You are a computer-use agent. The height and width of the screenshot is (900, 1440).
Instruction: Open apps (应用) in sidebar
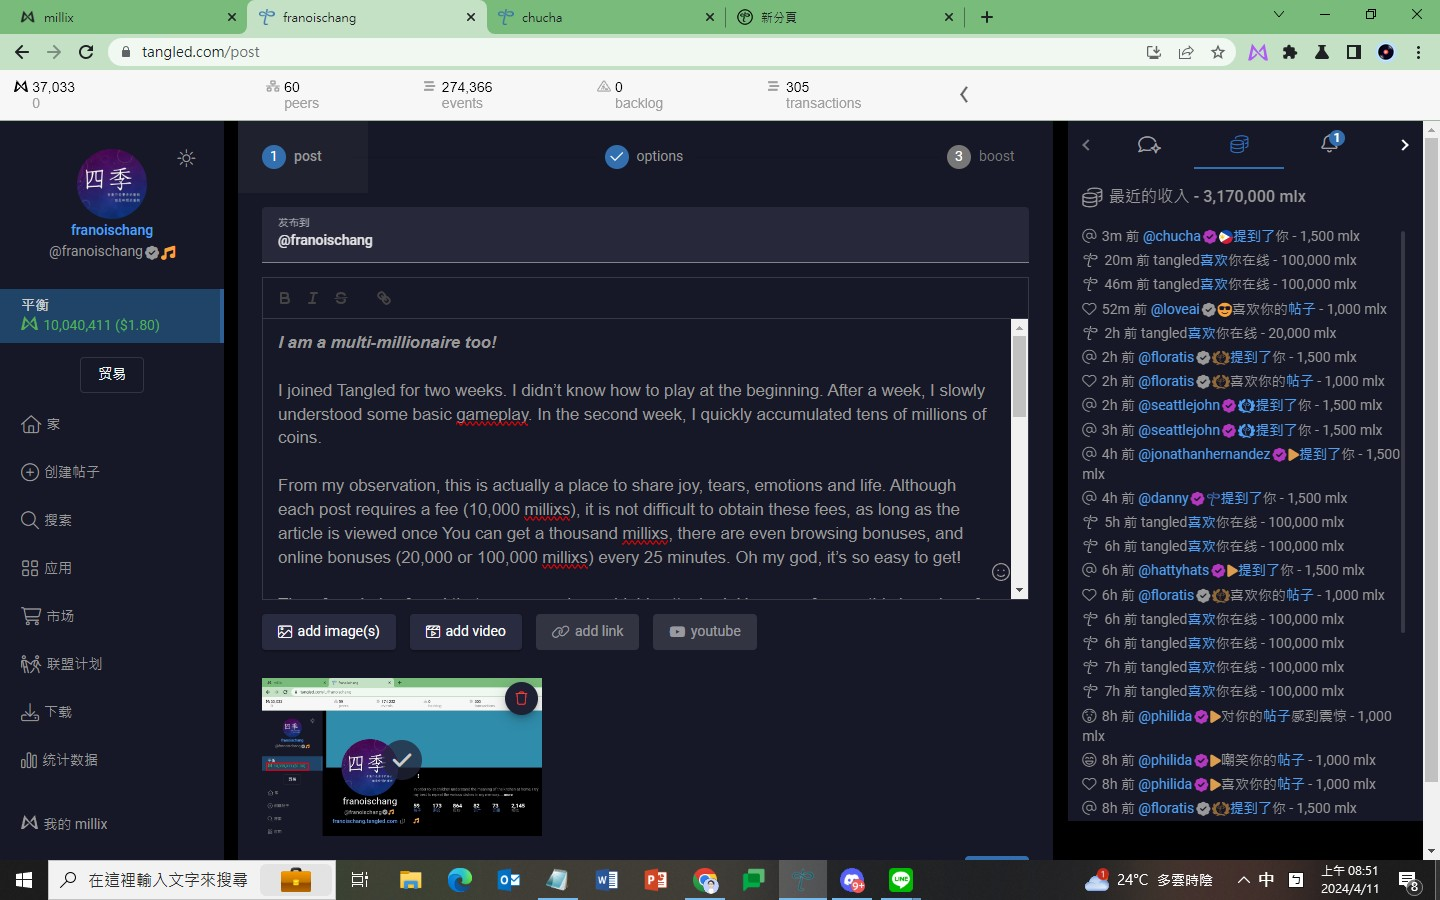[x=46, y=568]
